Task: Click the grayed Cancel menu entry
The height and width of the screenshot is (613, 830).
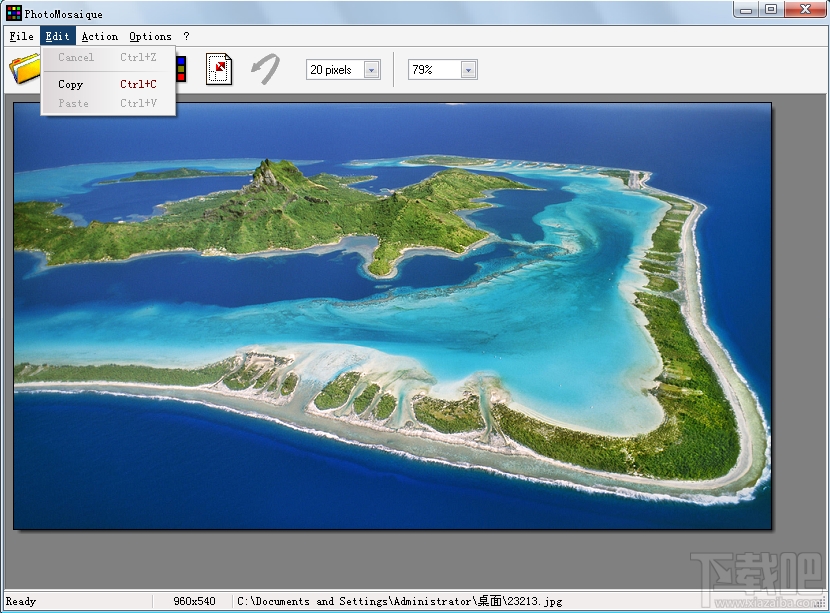Action: click(75, 57)
